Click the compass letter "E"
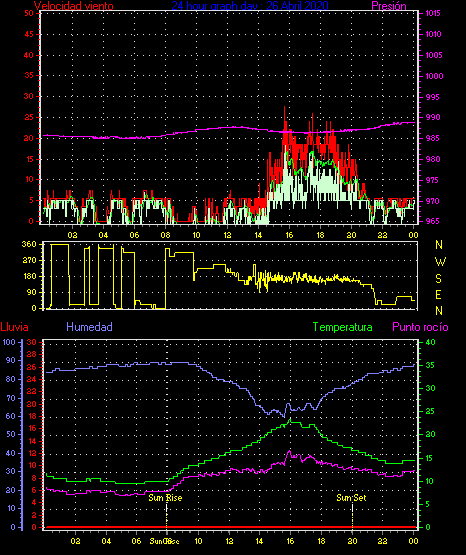466x555 pixels. point(438,295)
